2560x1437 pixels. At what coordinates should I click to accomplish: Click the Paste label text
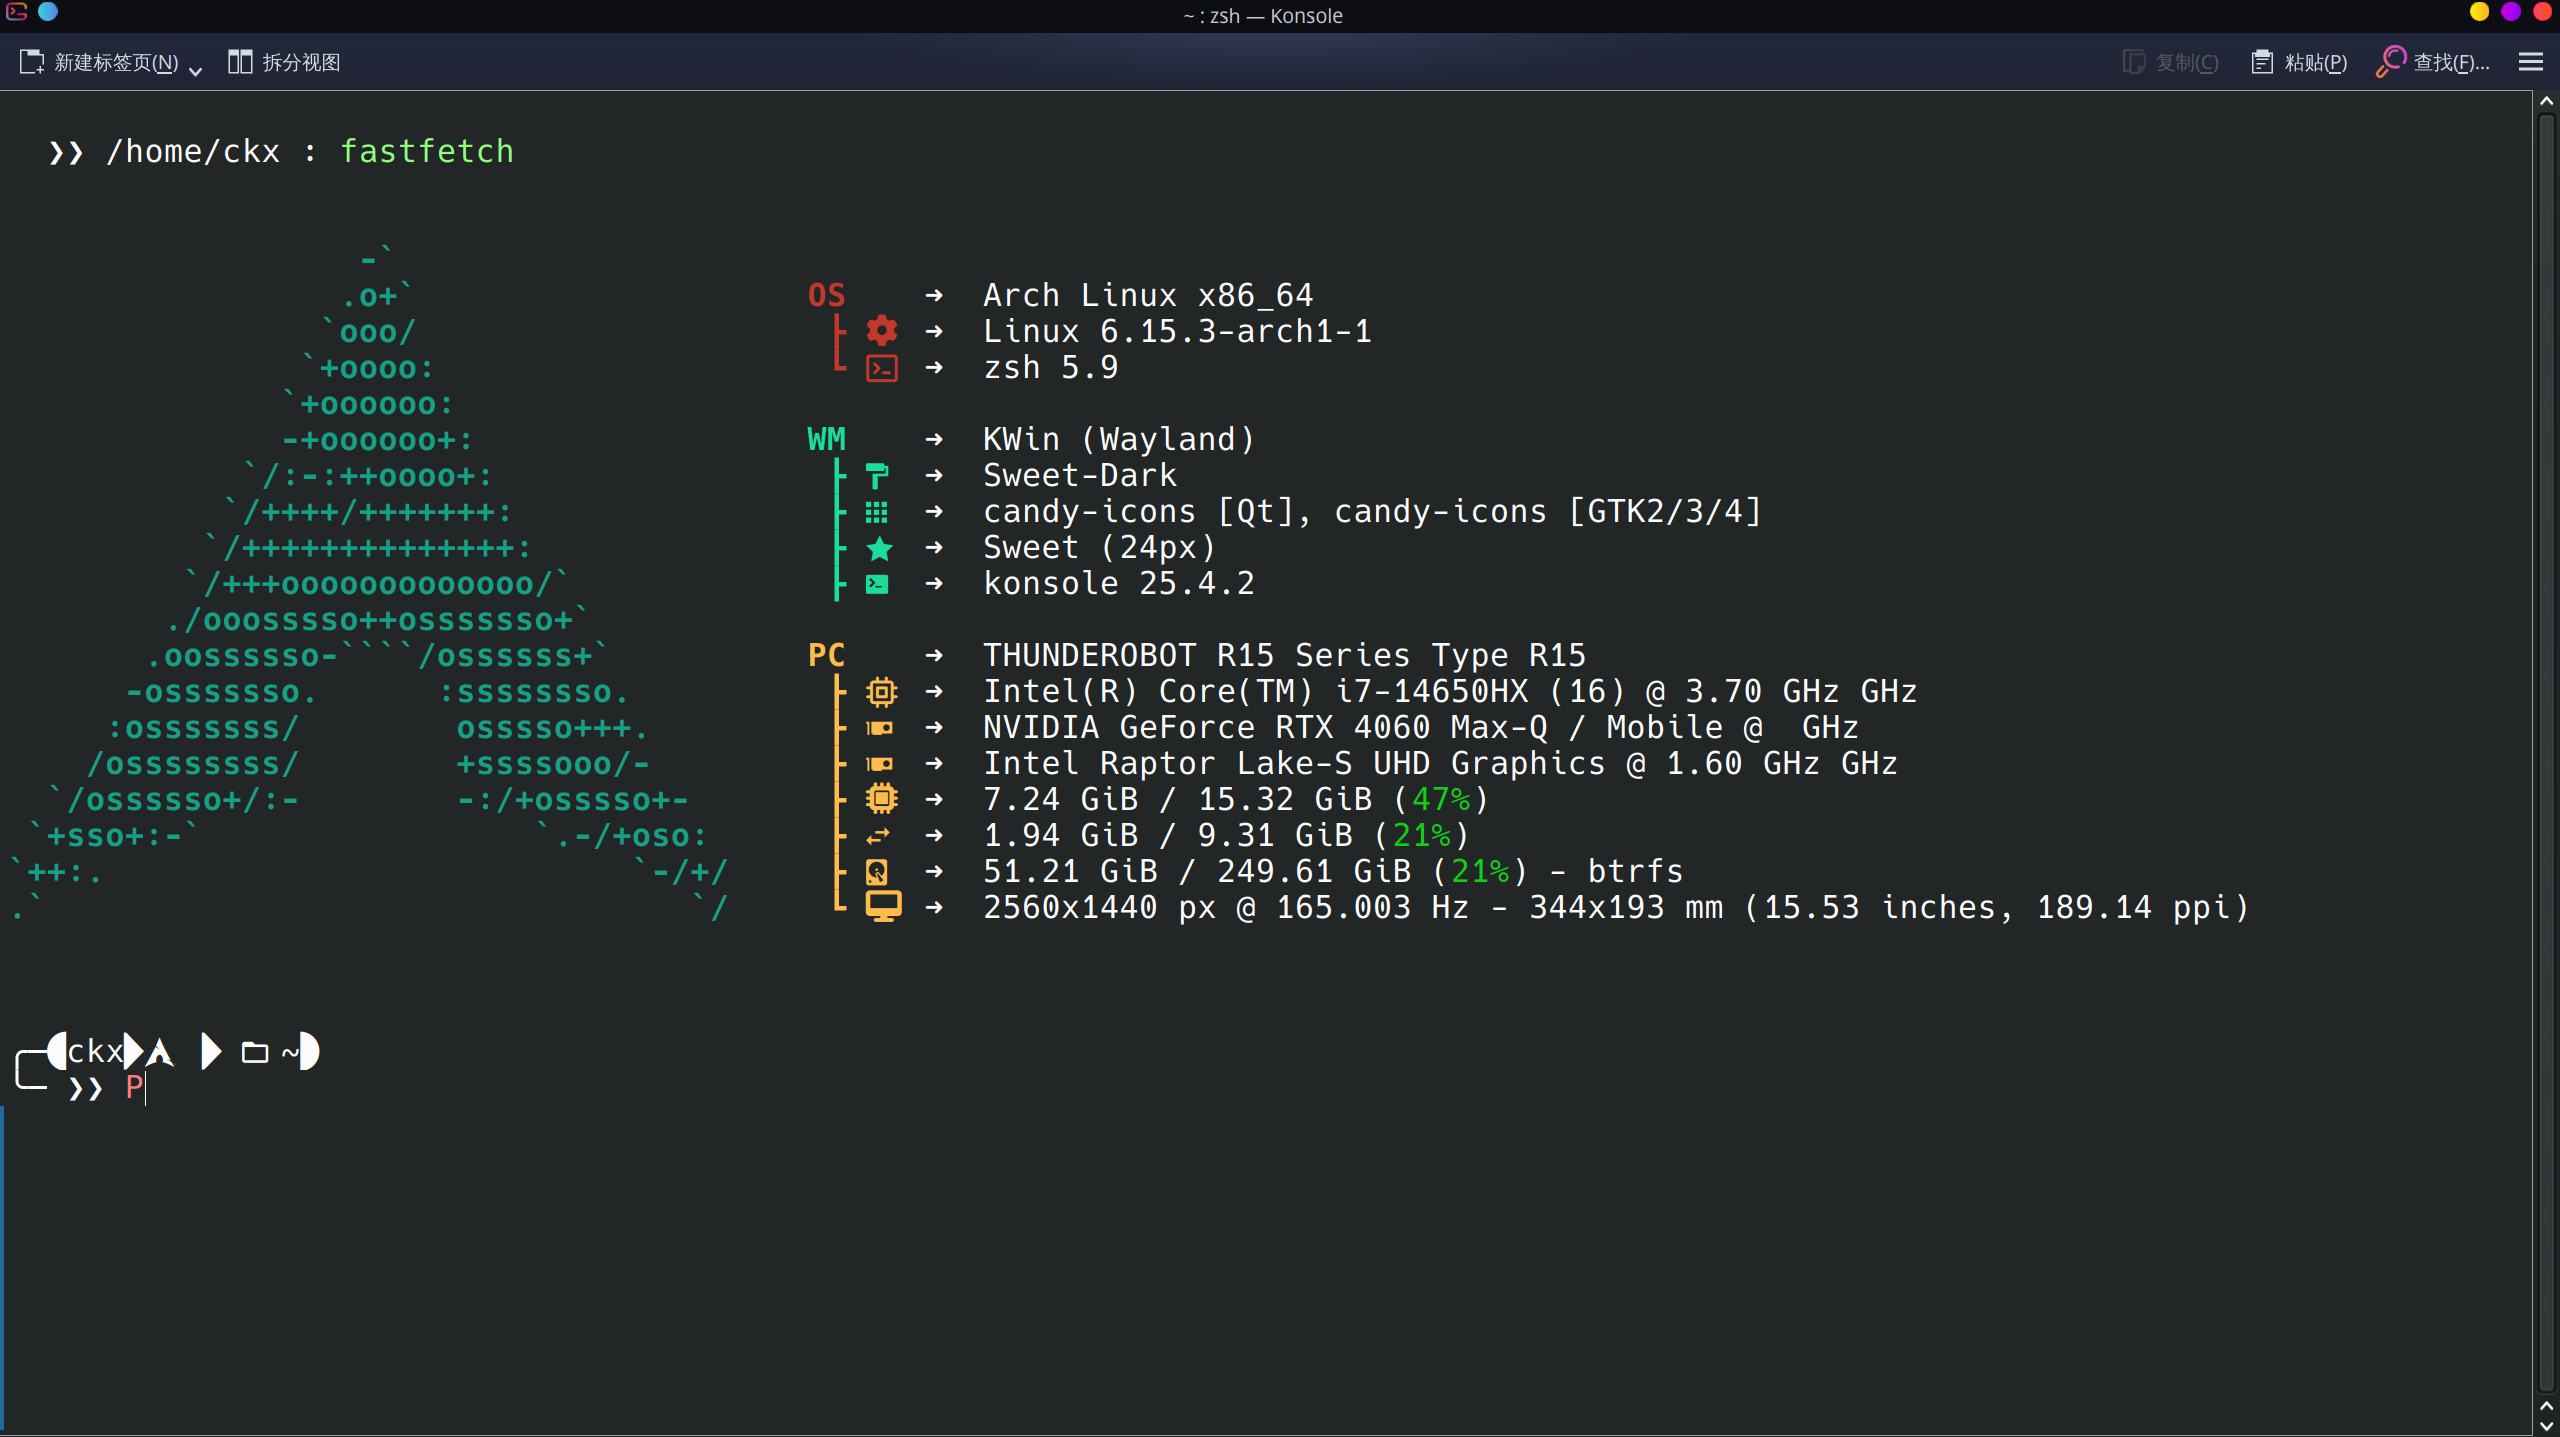(x=2315, y=63)
